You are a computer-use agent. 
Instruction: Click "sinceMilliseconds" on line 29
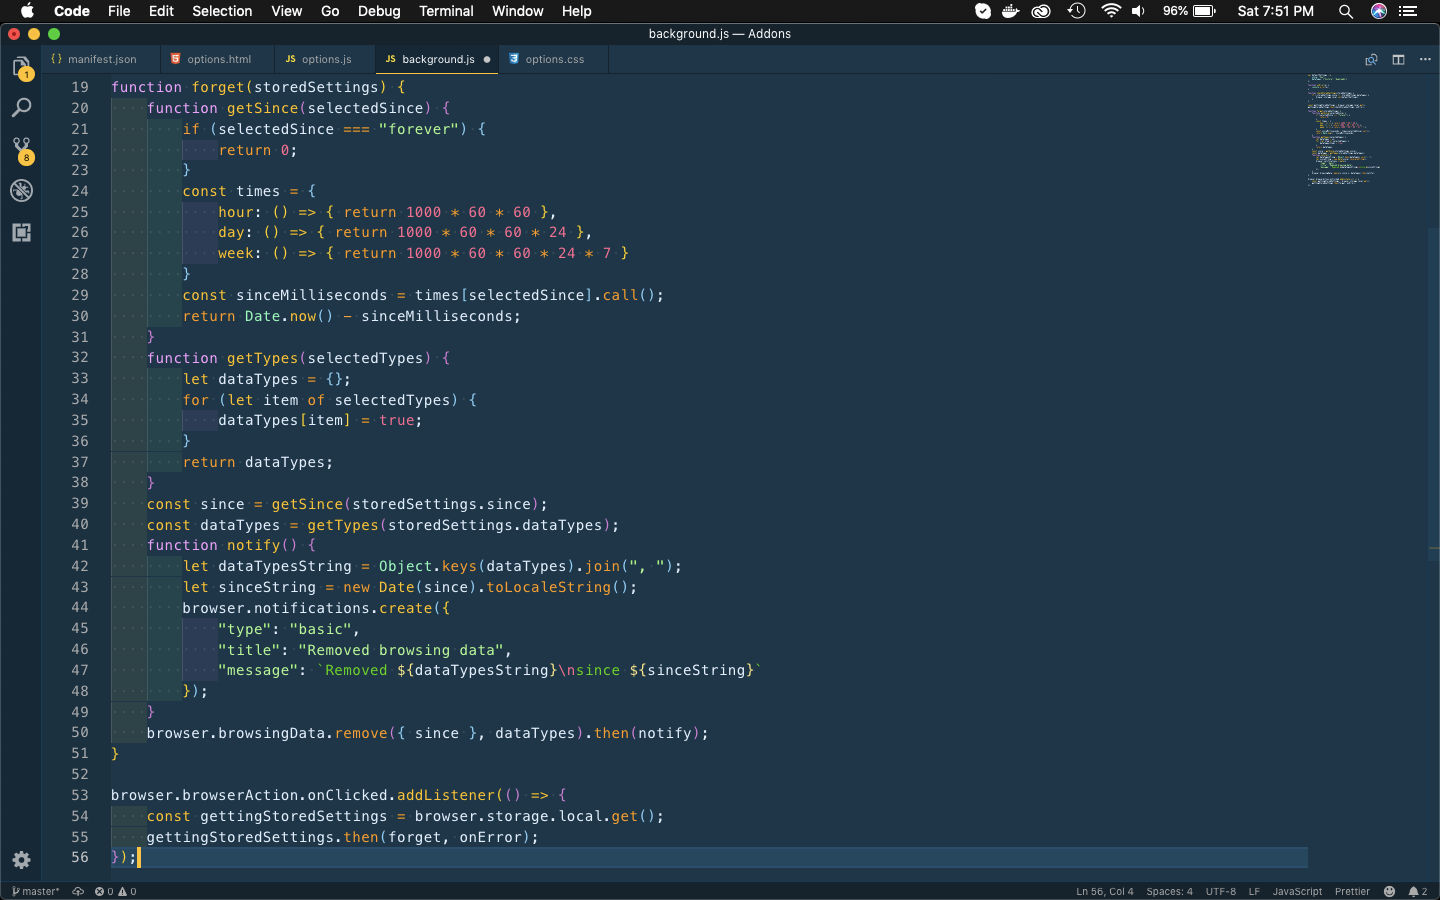312,295
